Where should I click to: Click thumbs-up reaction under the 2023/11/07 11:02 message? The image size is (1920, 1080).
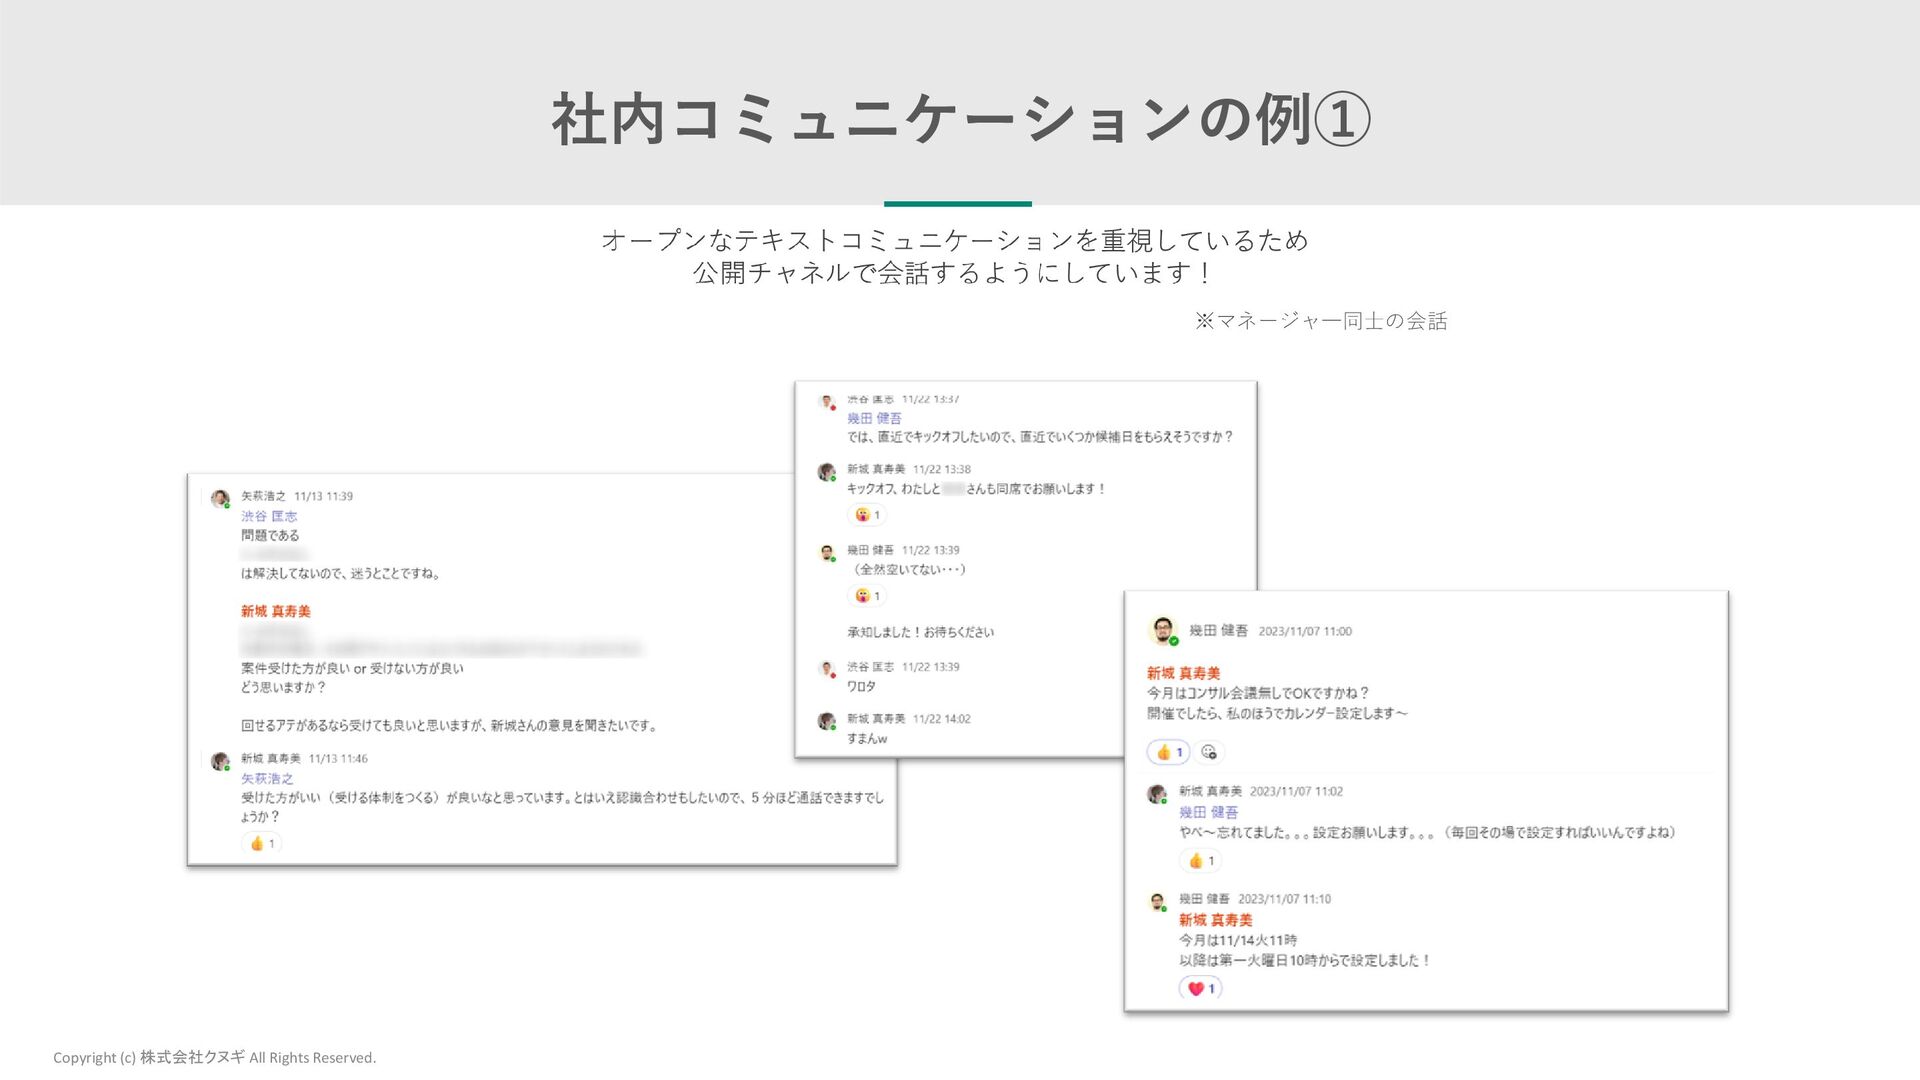pyautogui.click(x=1200, y=860)
